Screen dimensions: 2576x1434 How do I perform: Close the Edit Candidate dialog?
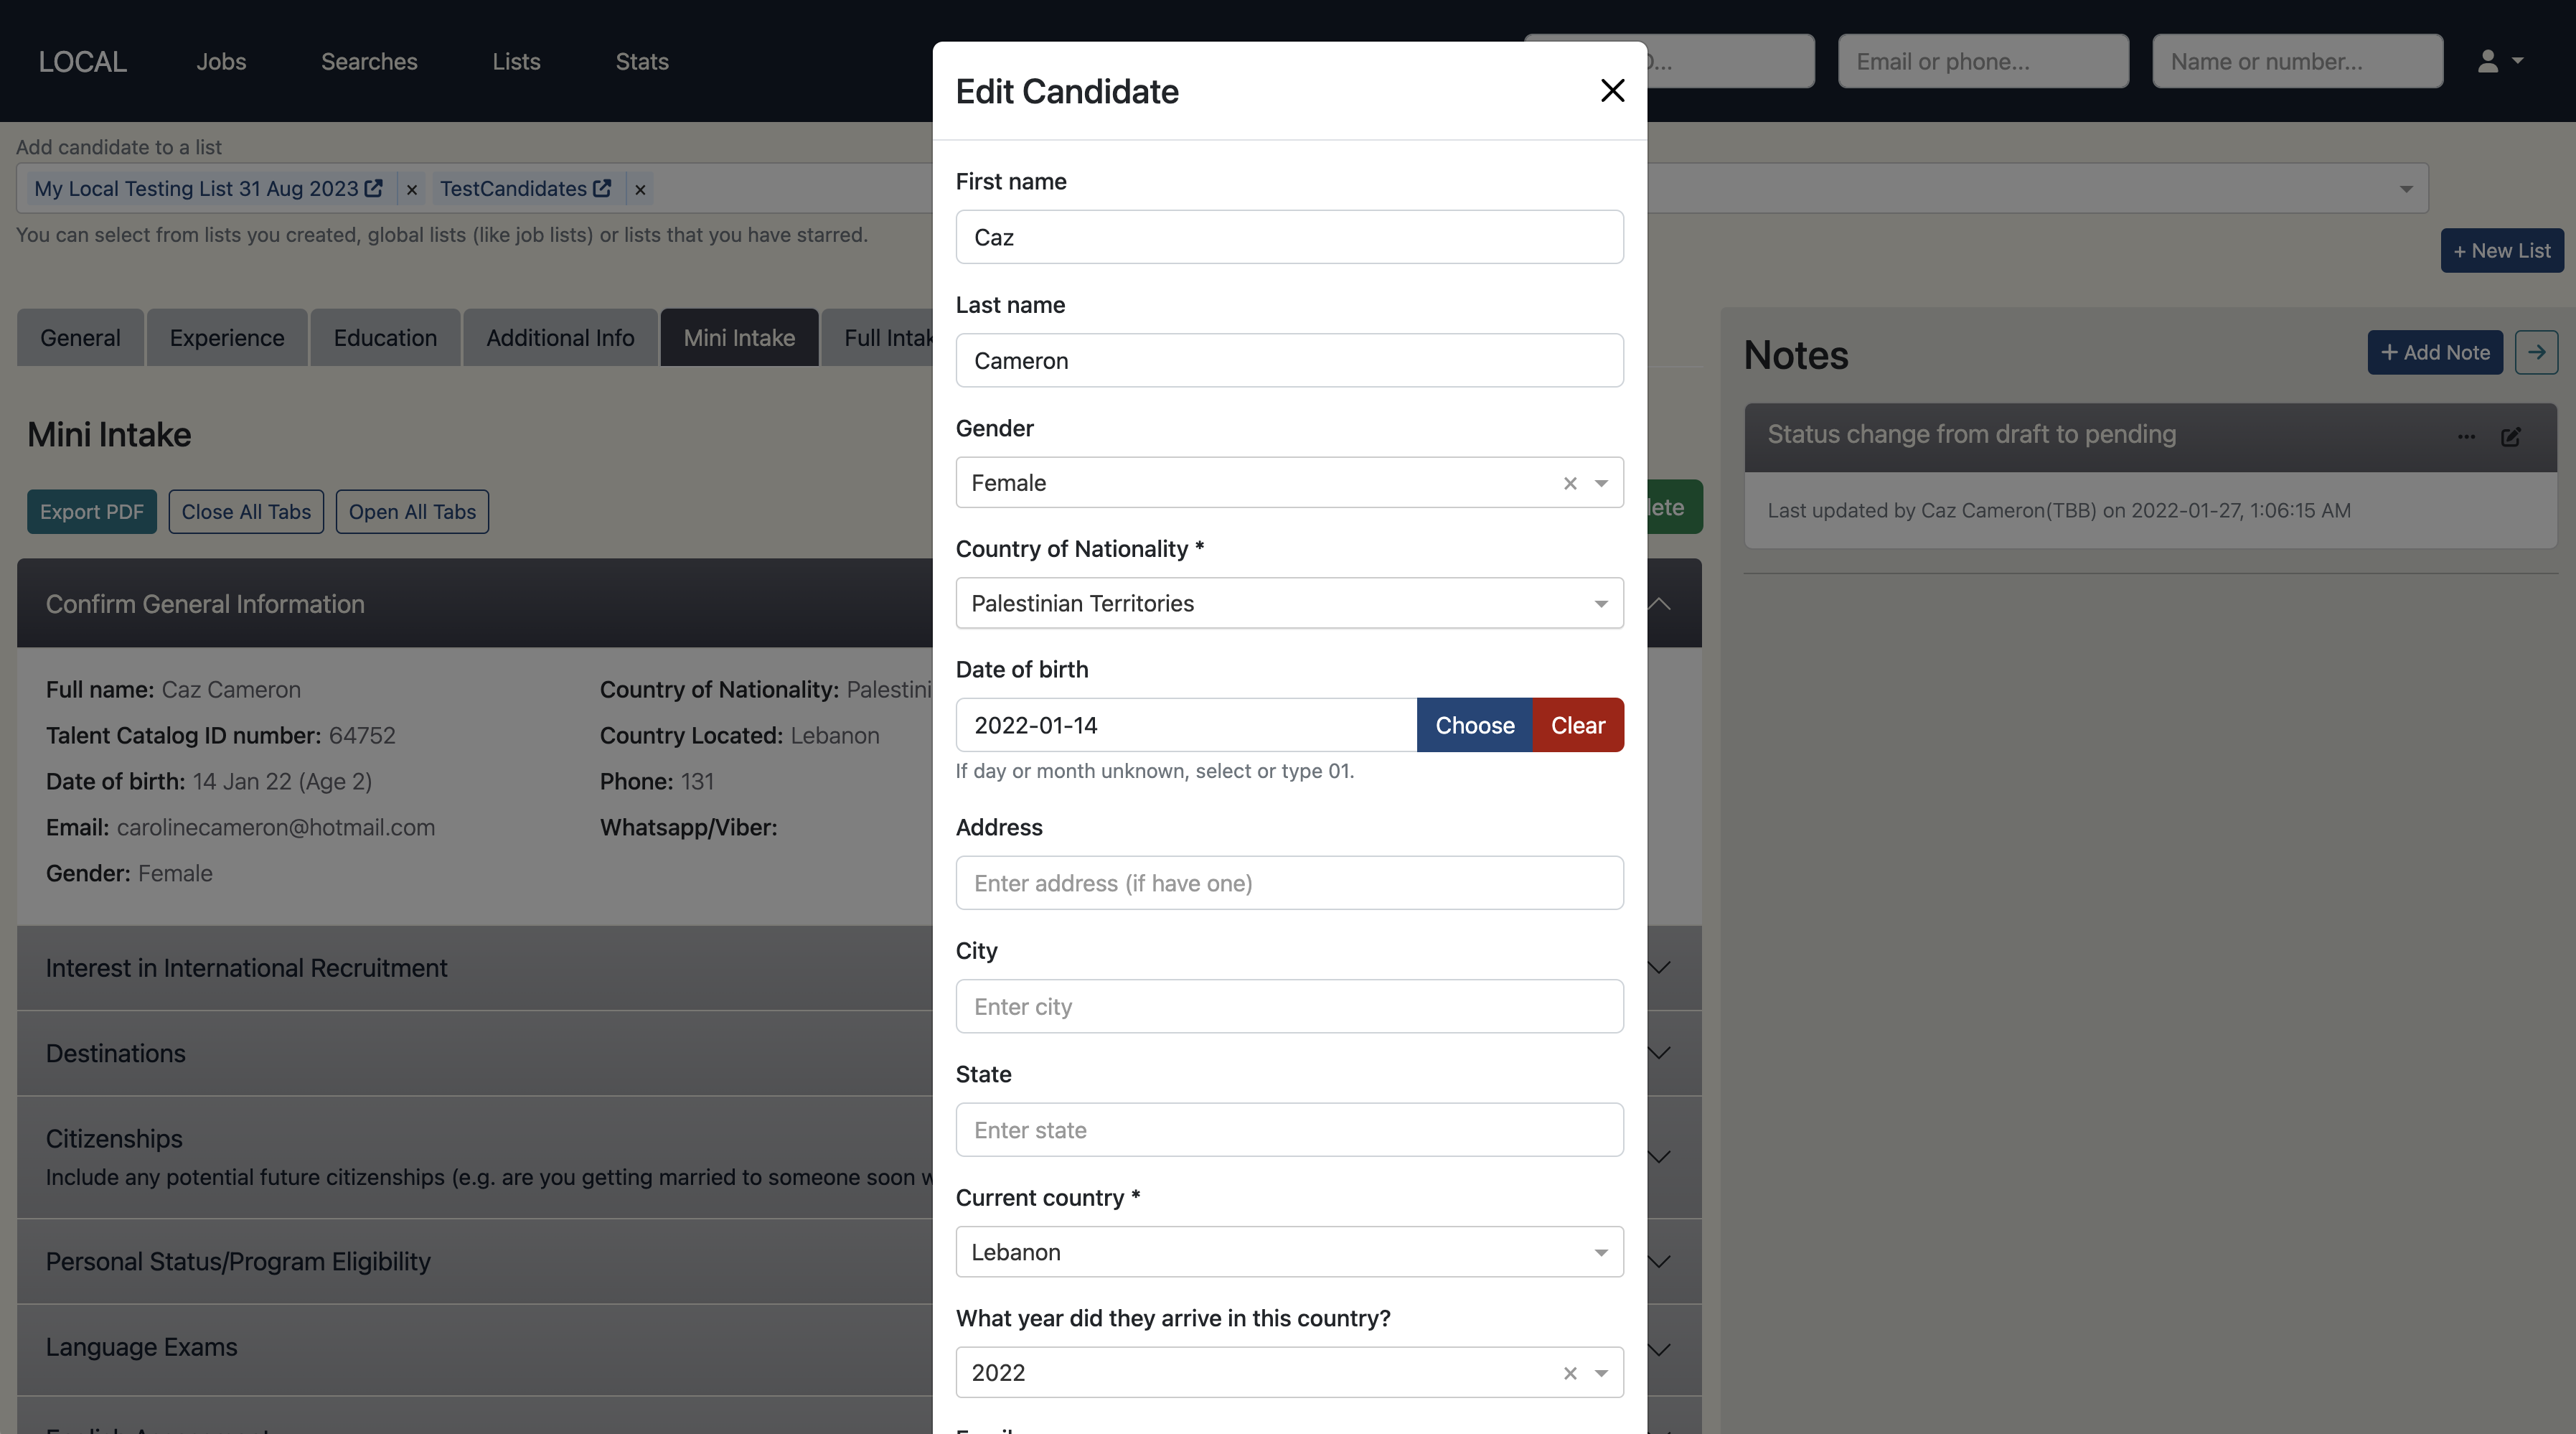pos(1612,91)
